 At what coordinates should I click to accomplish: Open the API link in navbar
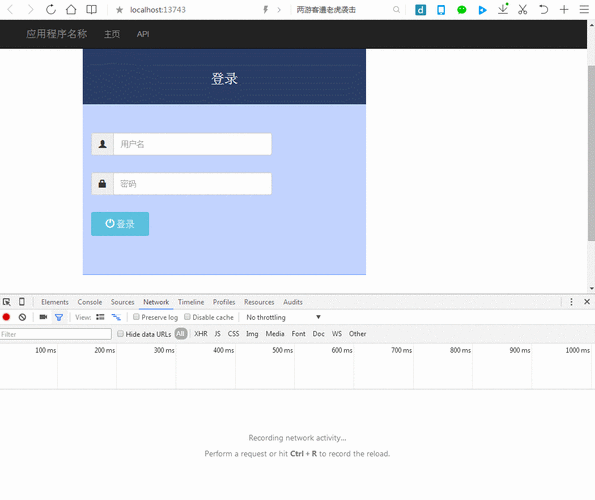tap(143, 34)
